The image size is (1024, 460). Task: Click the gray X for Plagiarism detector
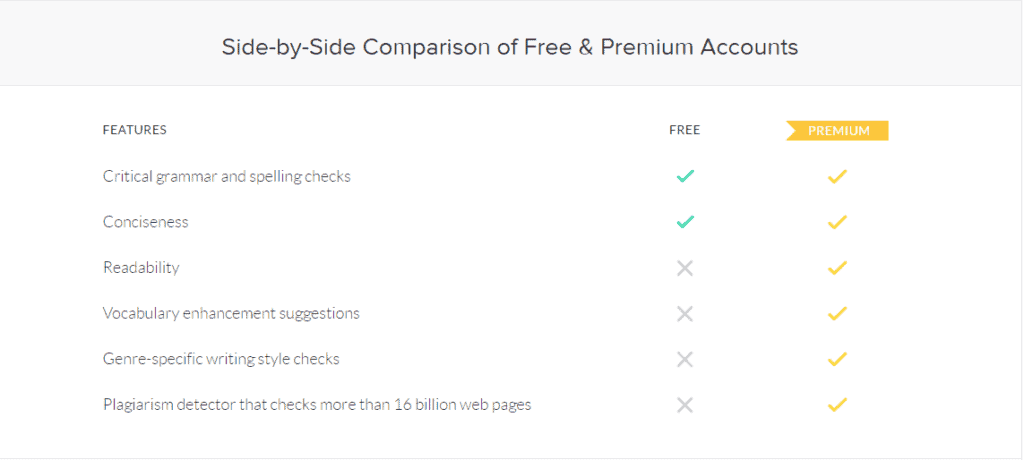[x=685, y=405]
